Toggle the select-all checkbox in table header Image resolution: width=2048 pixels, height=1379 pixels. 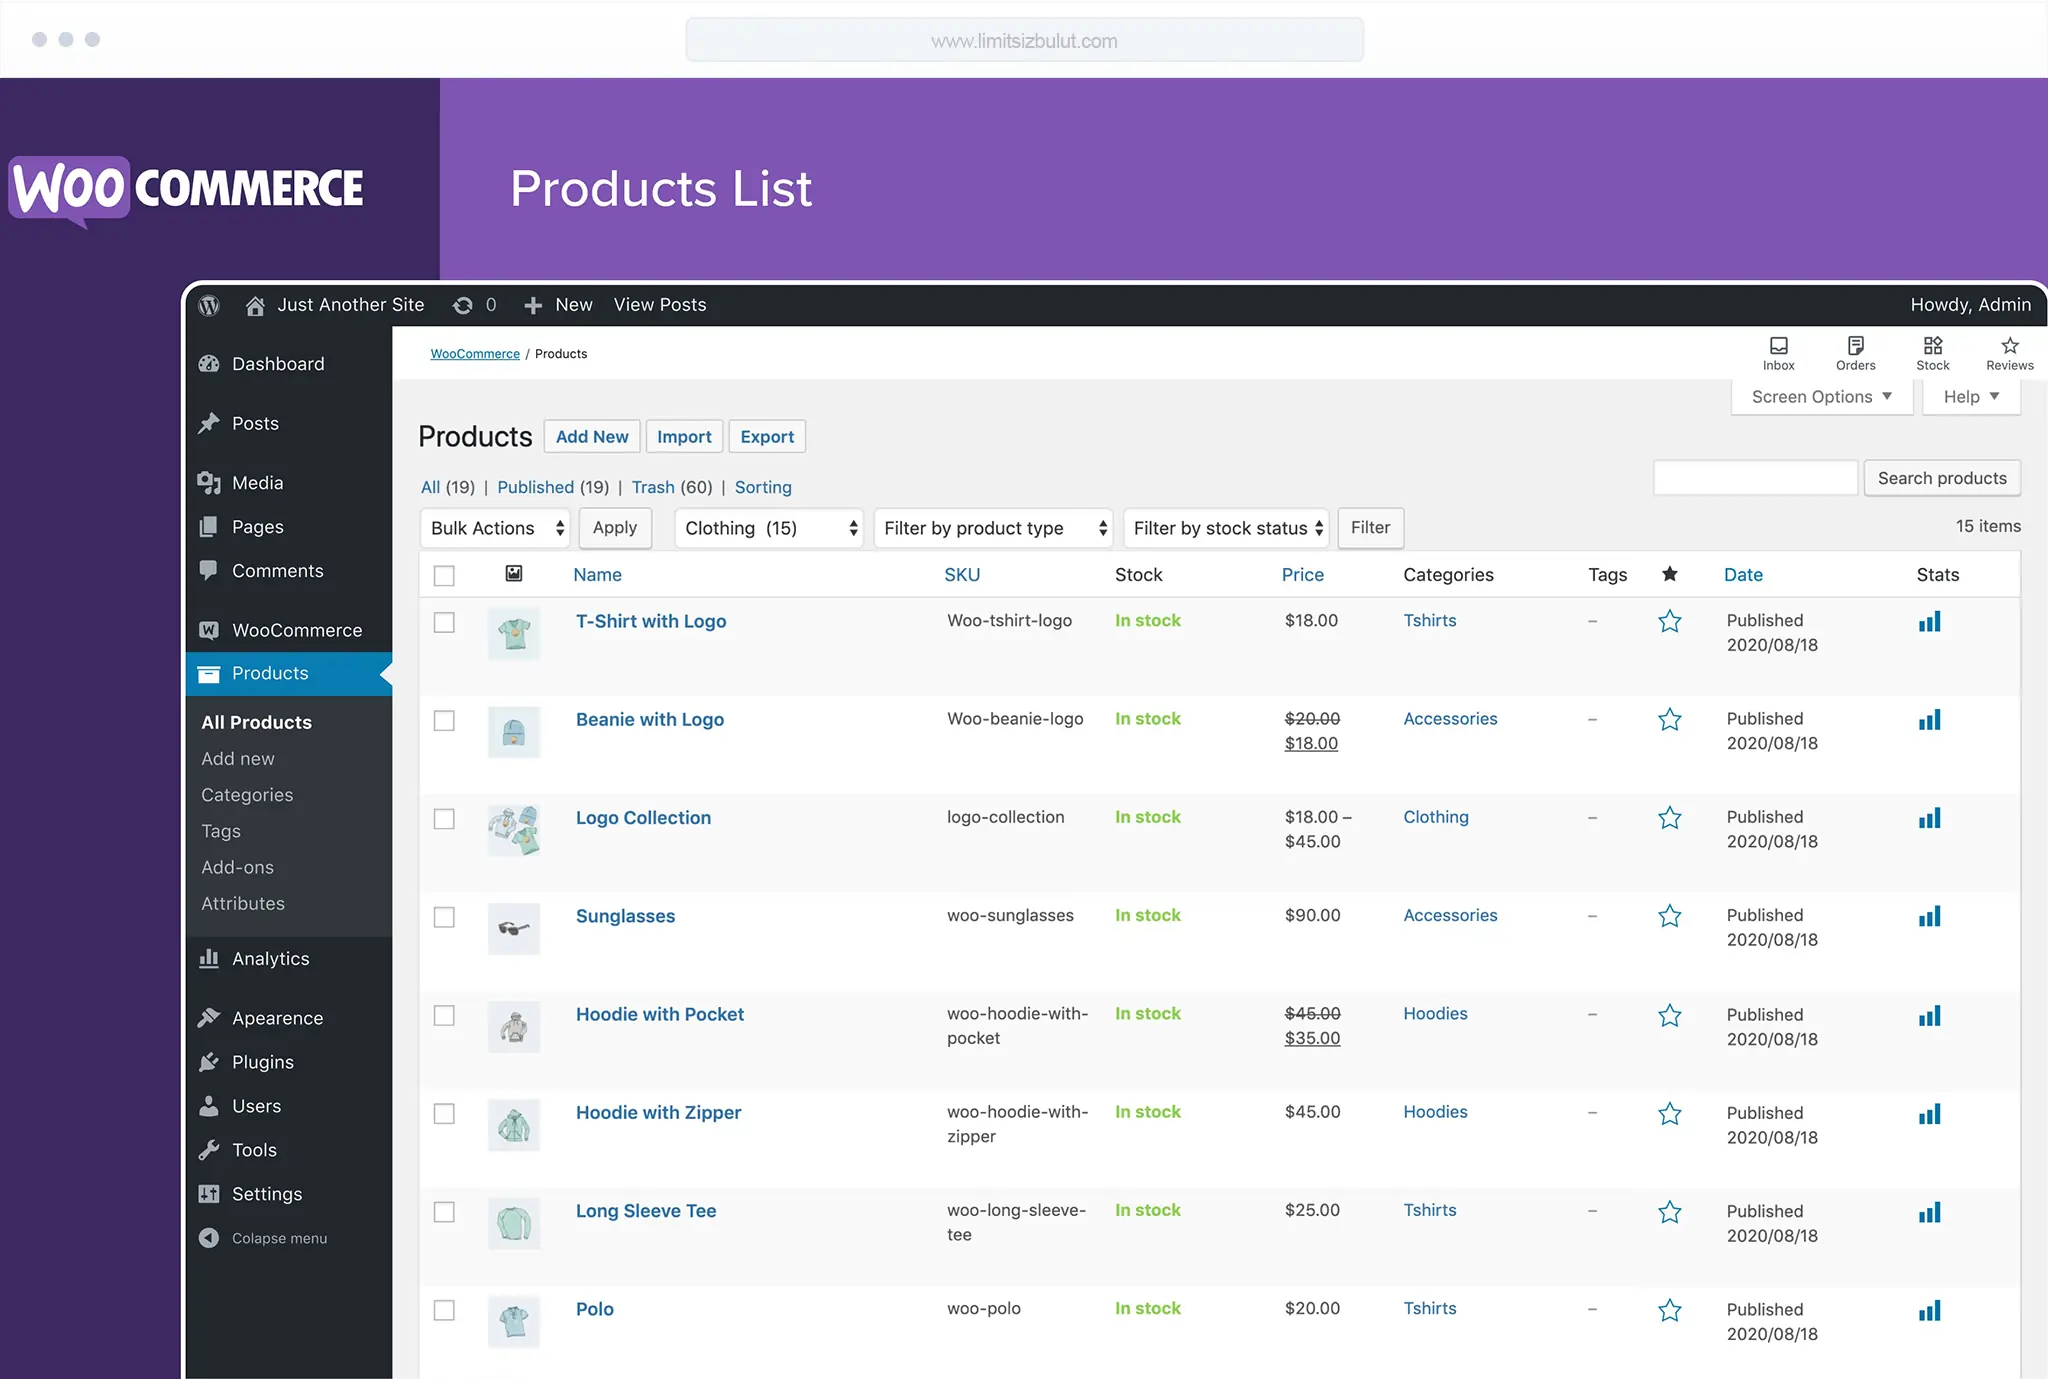(444, 575)
